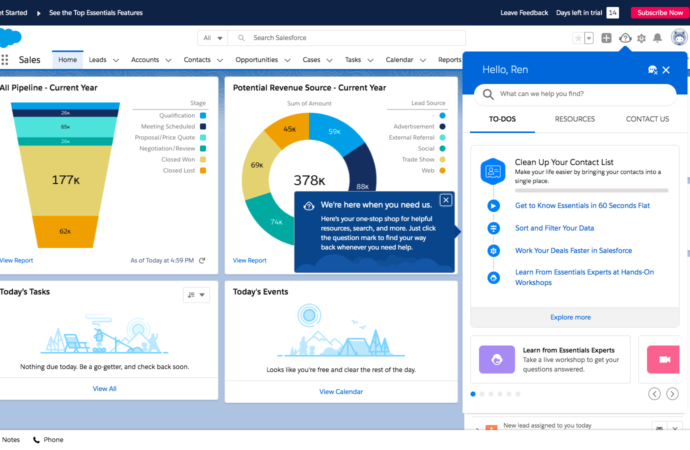
Task: Open the help question mark icon
Action: pos(625,38)
